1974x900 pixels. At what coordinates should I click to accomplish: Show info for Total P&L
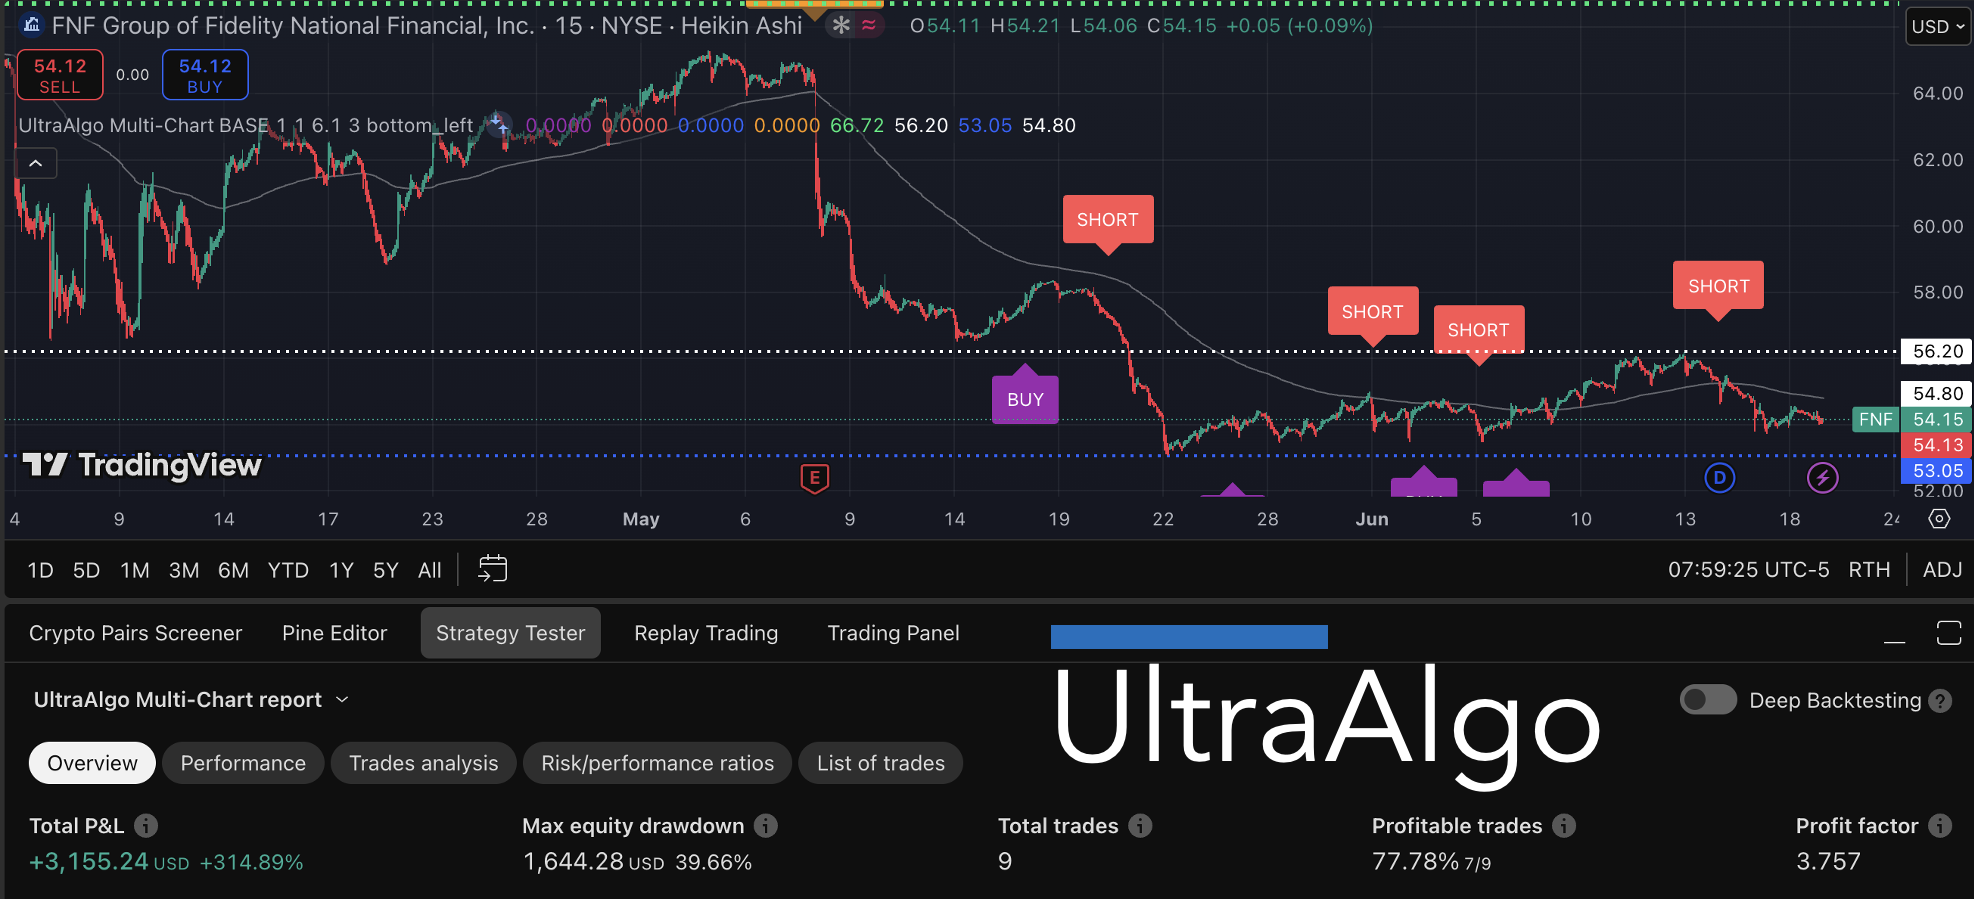[x=146, y=826]
